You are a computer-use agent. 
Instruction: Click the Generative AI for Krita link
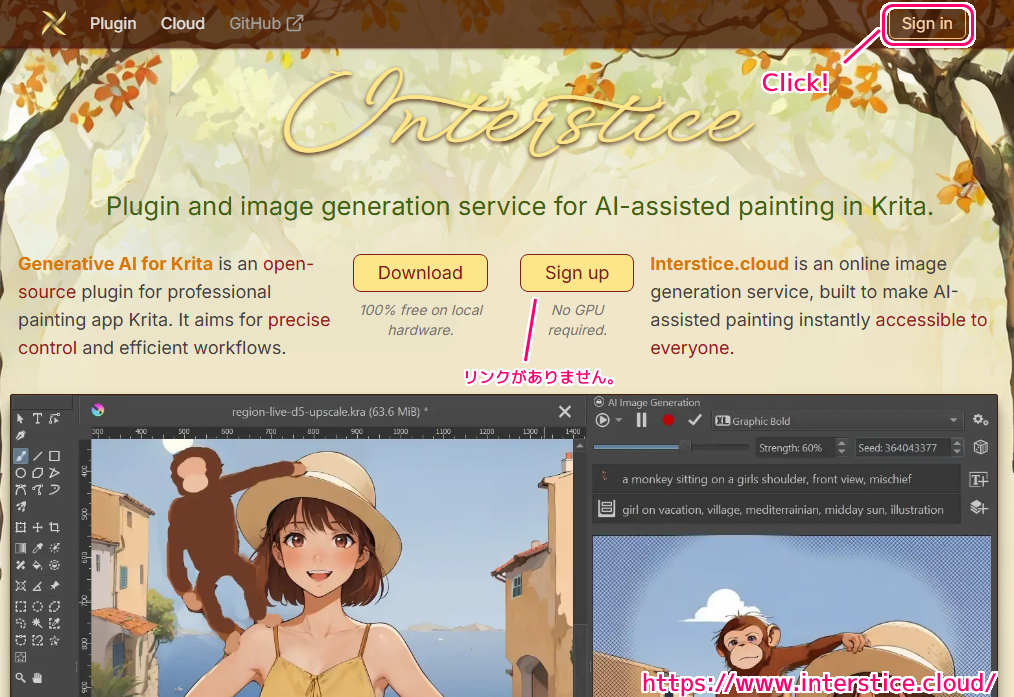click(115, 264)
